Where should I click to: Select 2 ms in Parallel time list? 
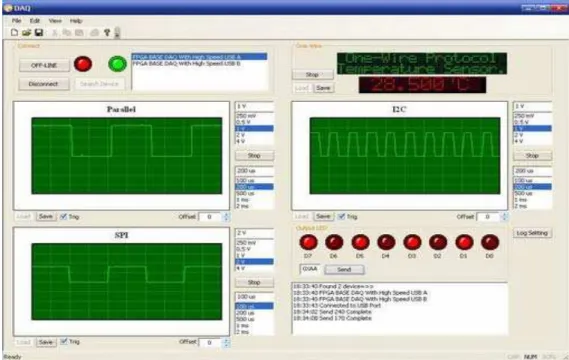[254, 206]
